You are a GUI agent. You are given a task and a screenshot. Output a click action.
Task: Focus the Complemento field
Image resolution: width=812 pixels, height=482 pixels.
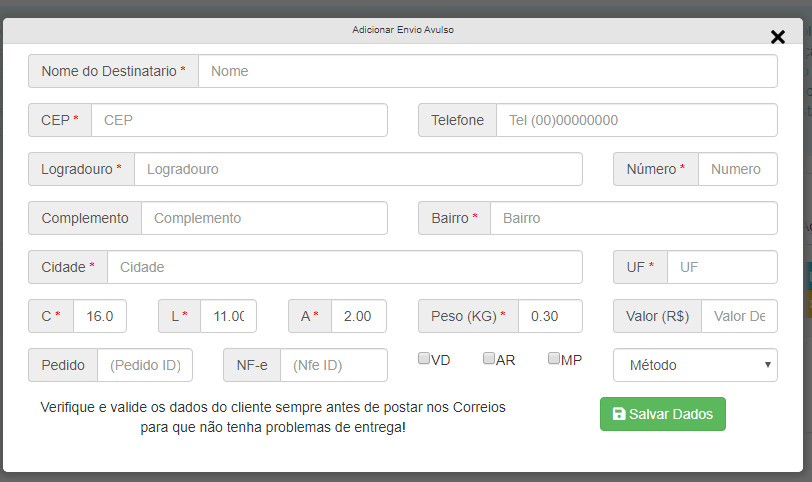(264, 218)
